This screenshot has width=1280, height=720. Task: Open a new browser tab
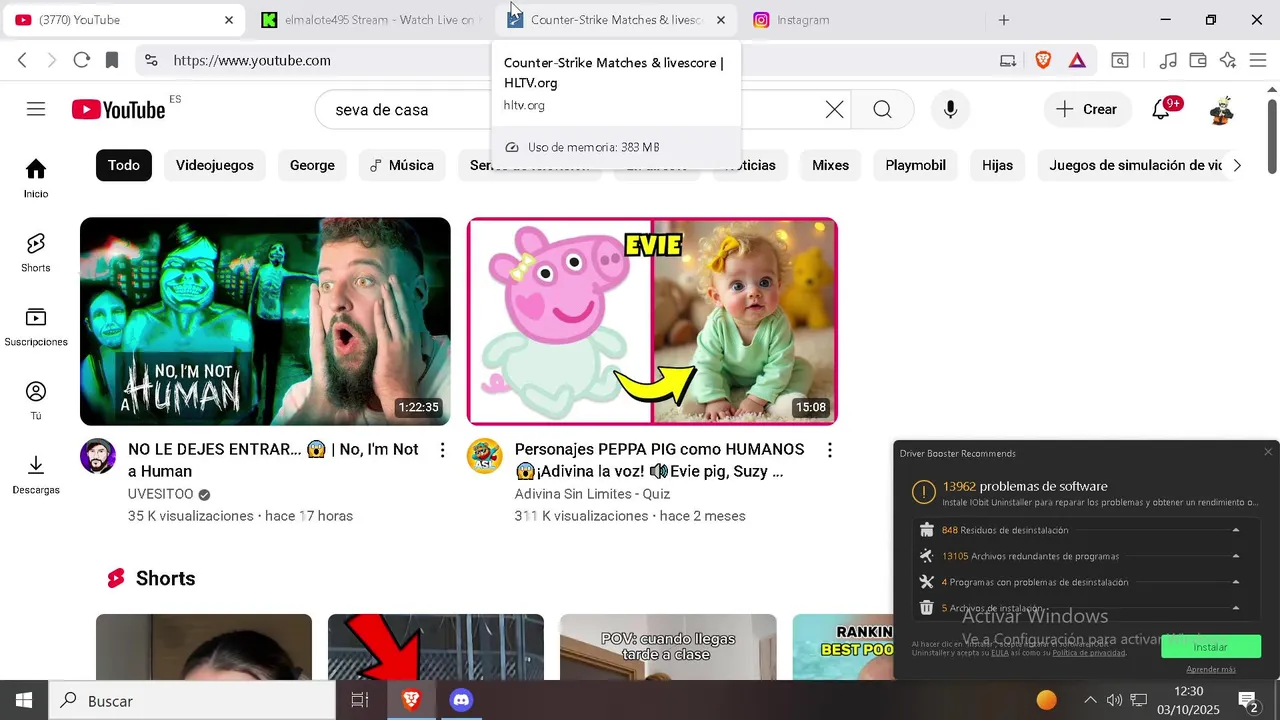click(x=1004, y=20)
